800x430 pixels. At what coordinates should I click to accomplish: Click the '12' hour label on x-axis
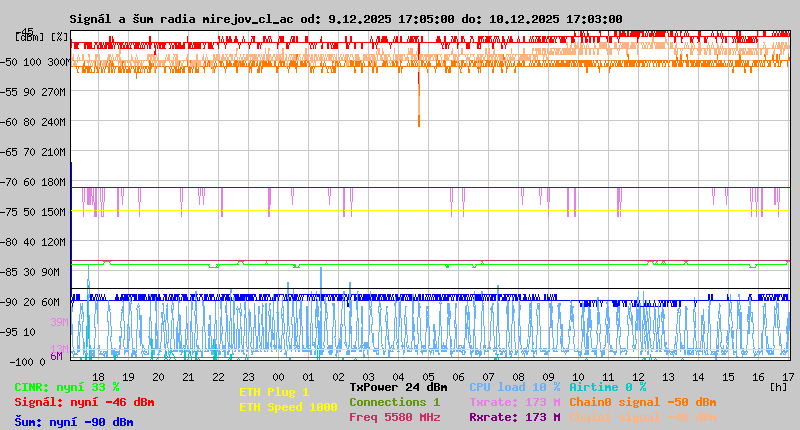(x=638, y=377)
